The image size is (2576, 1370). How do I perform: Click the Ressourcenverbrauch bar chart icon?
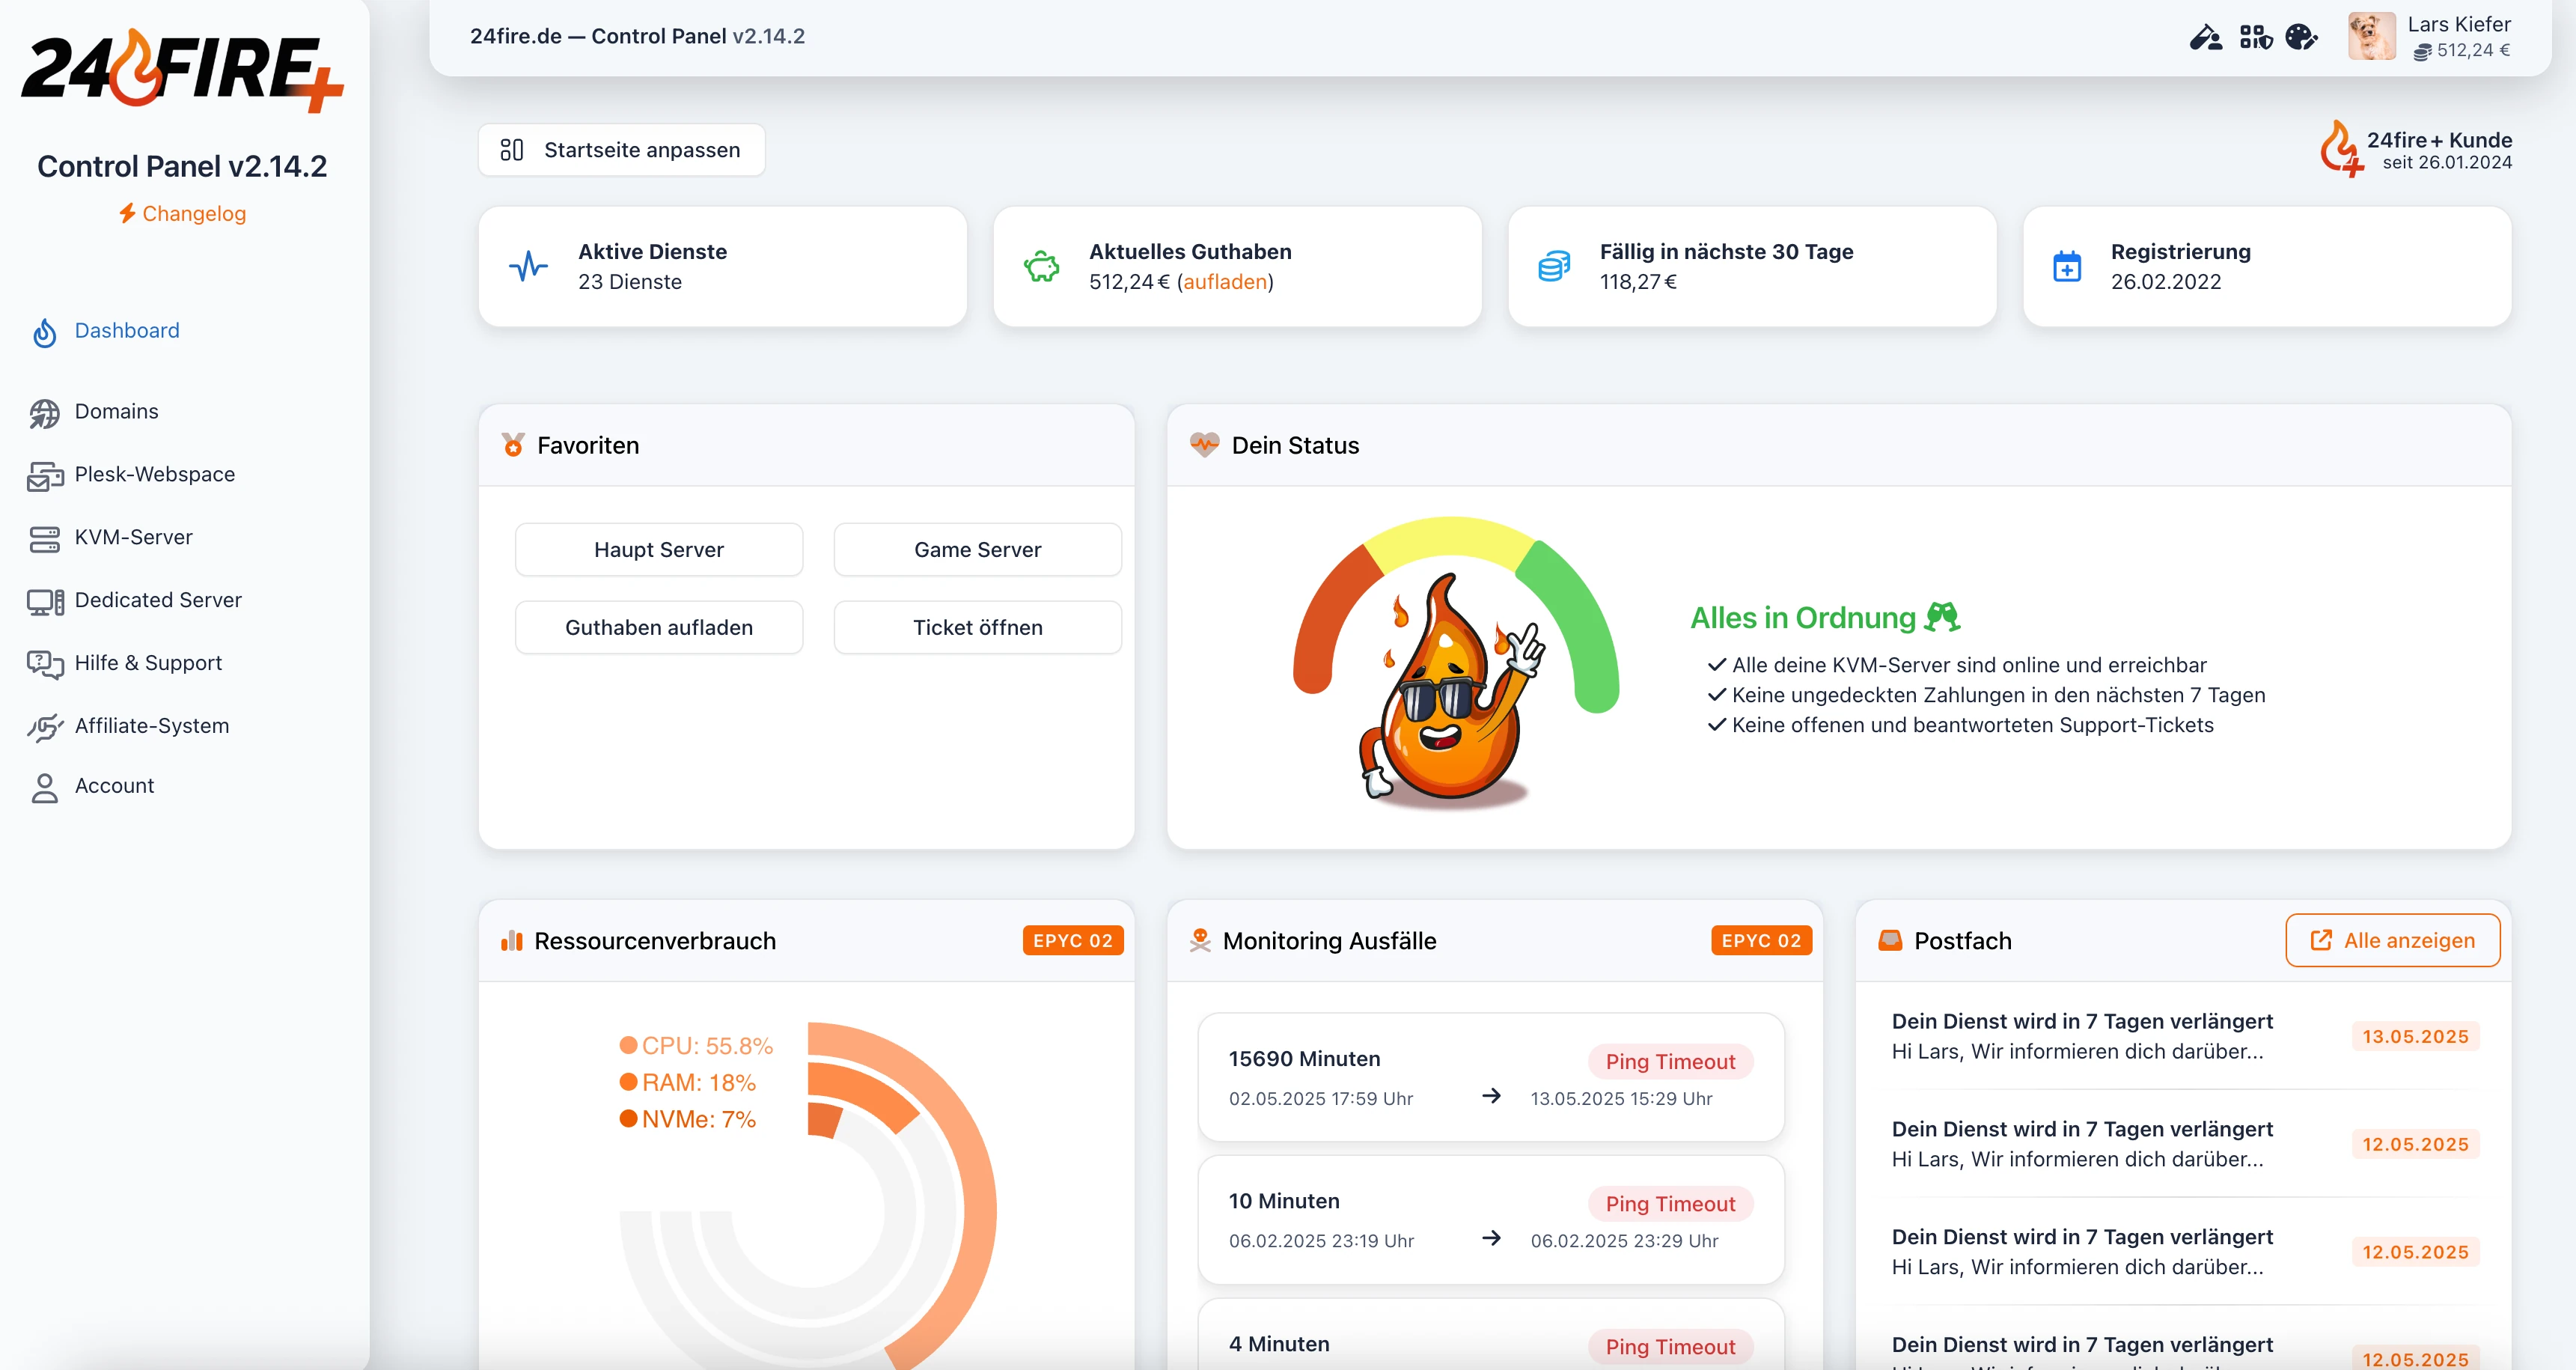[512, 941]
